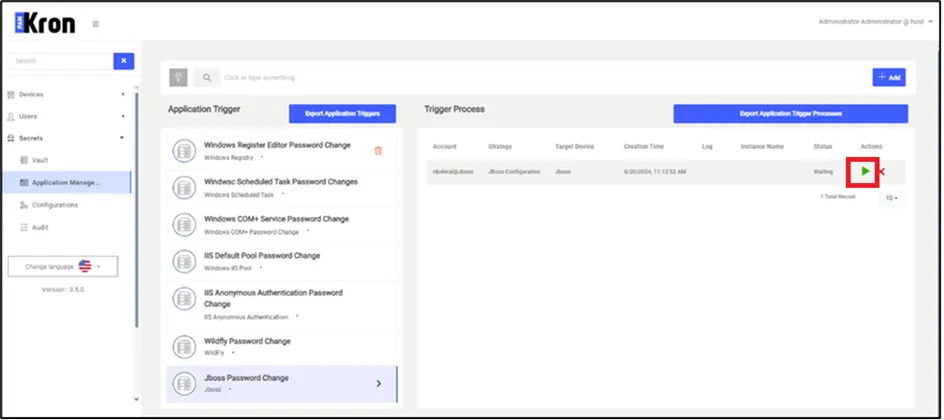Click the Creation Time column header

644,146
